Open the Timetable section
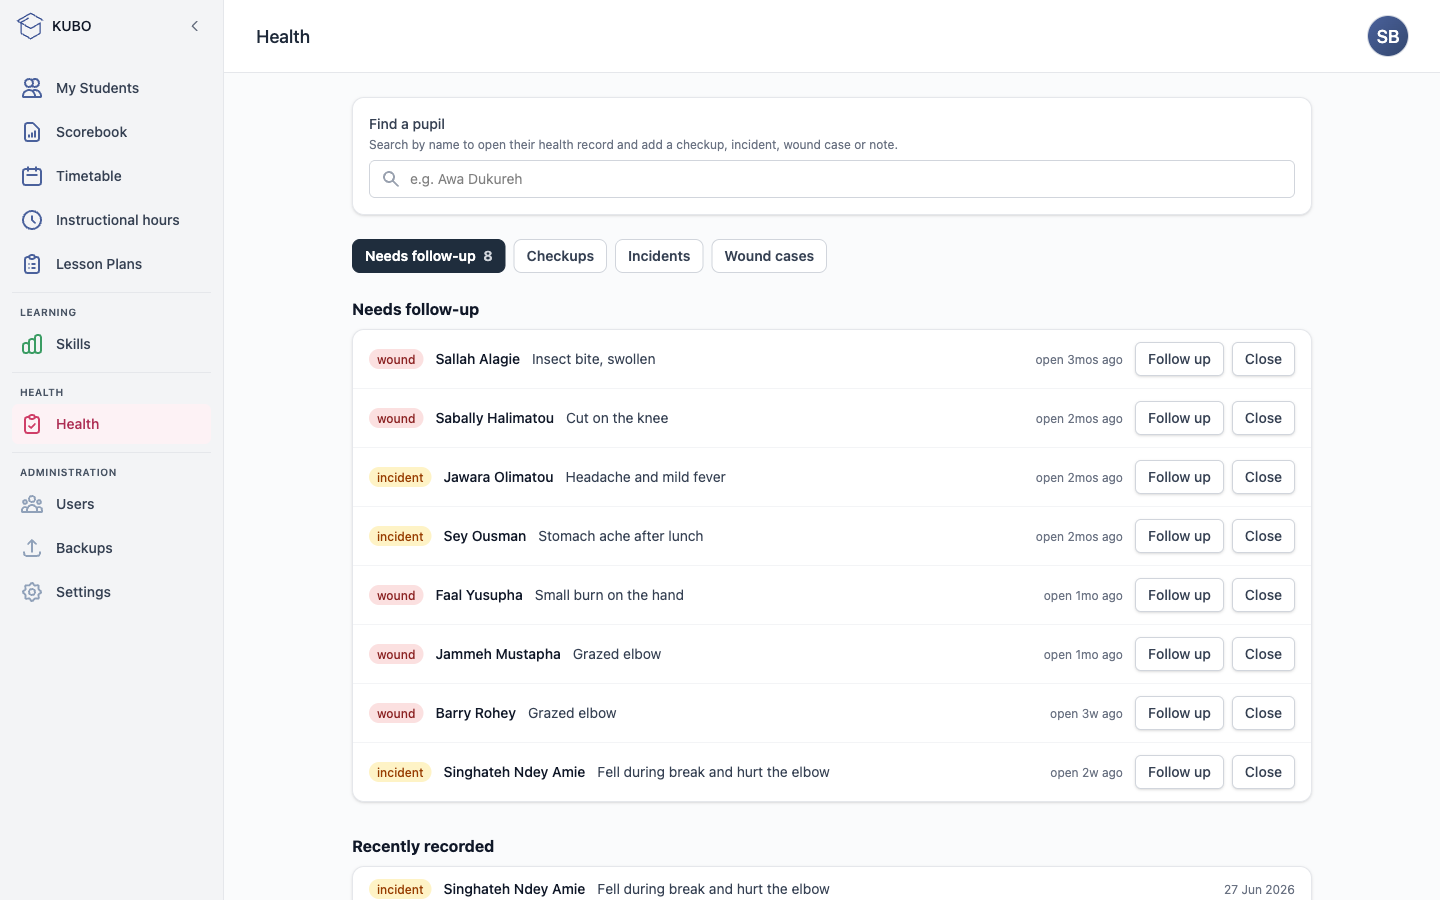1440x900 pixels. [112, 176]
